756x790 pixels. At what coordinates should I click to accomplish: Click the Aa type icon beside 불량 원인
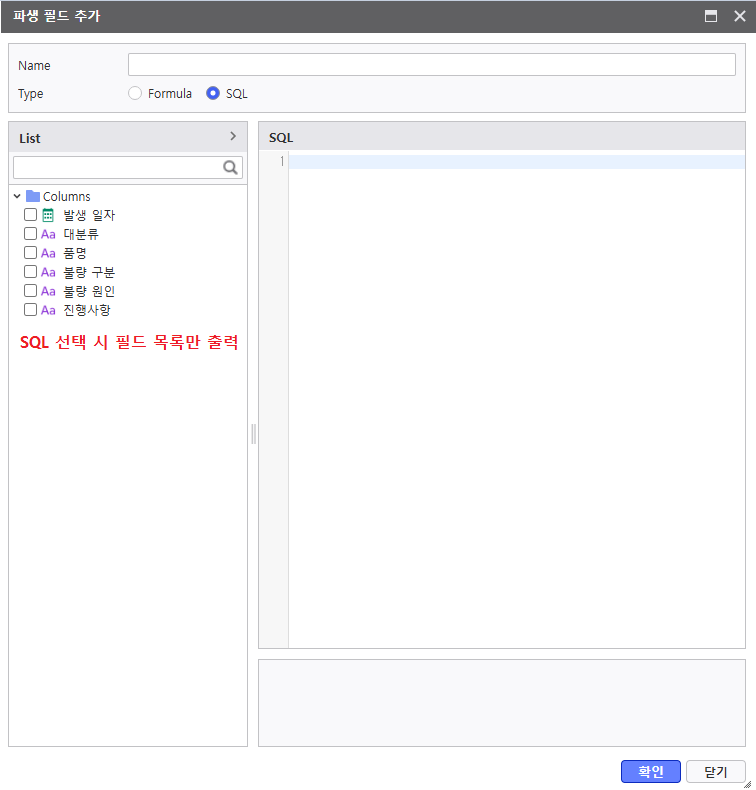48,291
